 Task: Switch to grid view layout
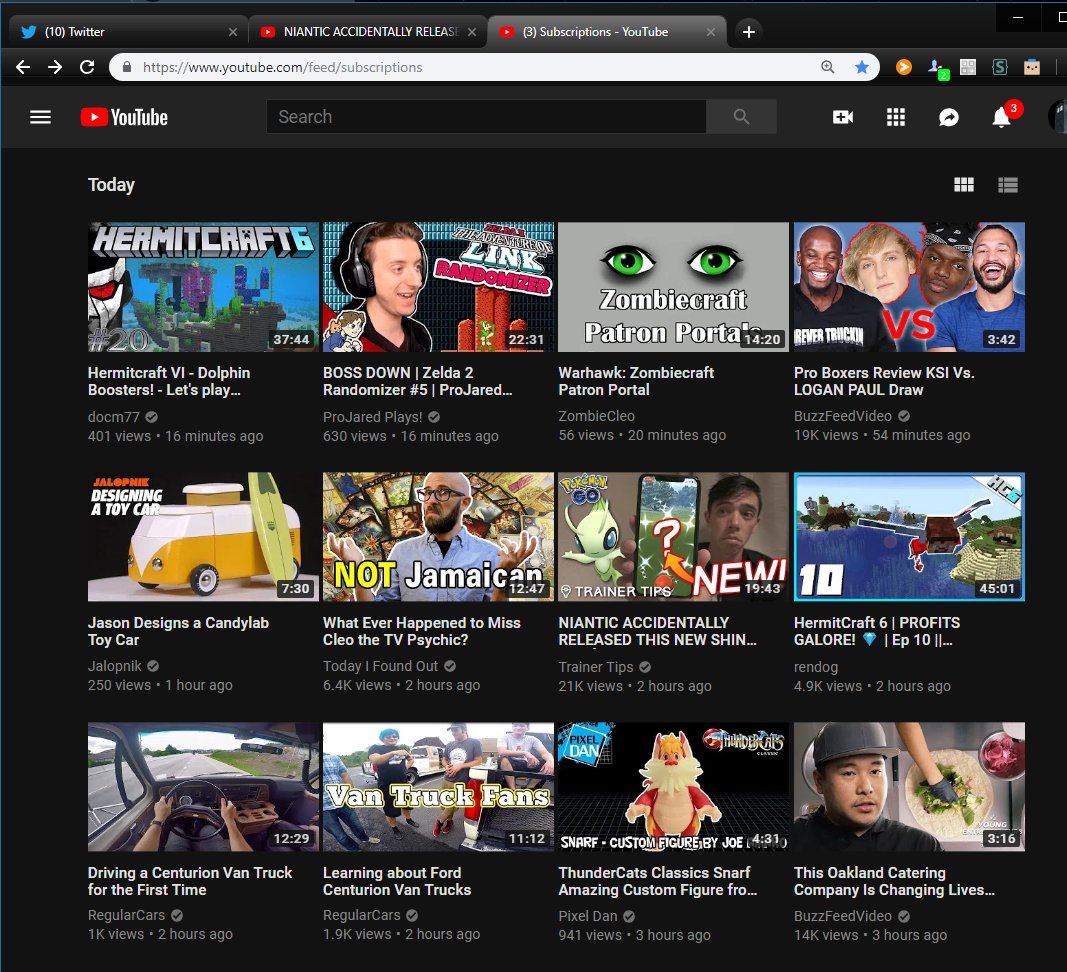click(x=964, y=184)
